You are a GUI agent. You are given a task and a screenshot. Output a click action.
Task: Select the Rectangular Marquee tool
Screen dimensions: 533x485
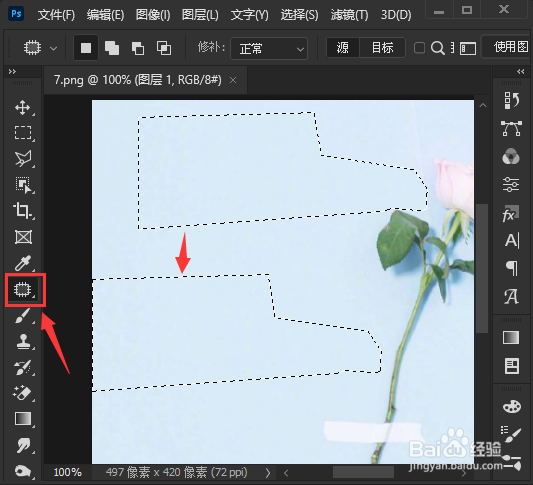tap(23, 133)
